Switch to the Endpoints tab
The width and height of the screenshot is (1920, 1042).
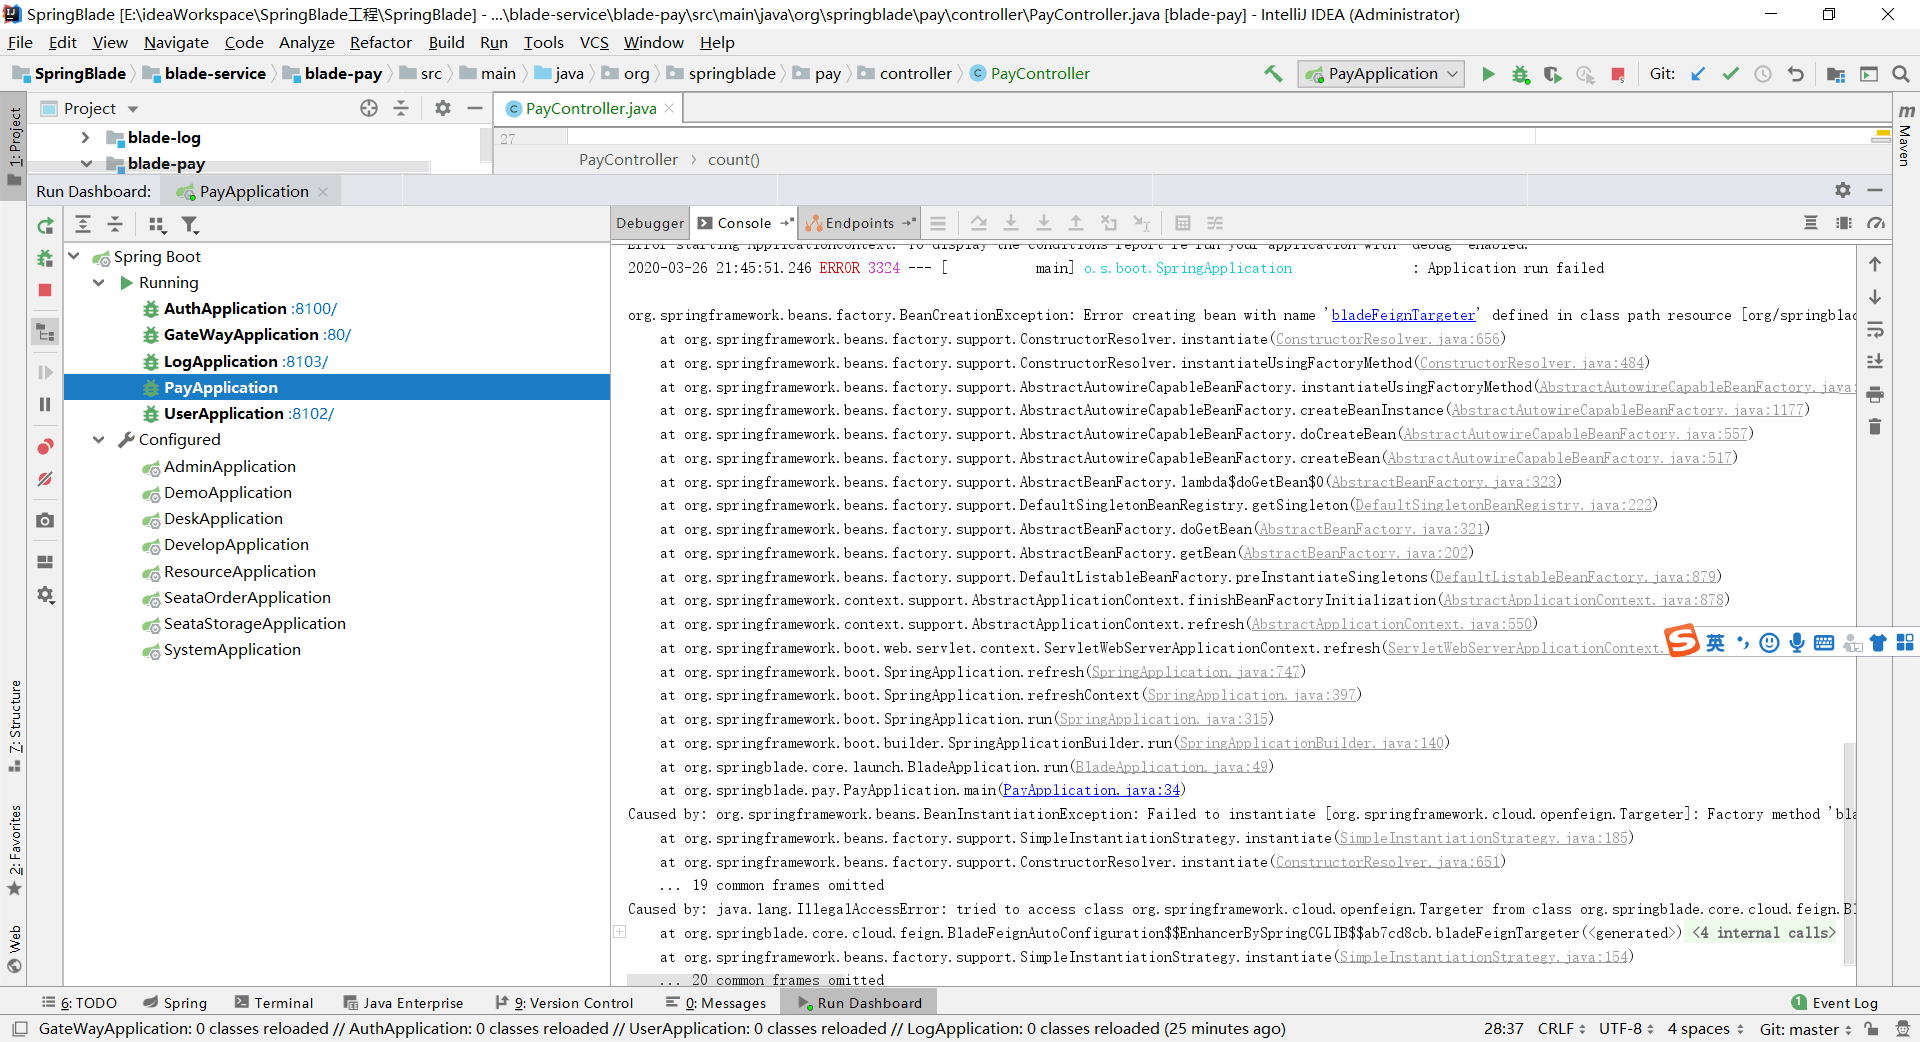[x=860, y=223]
